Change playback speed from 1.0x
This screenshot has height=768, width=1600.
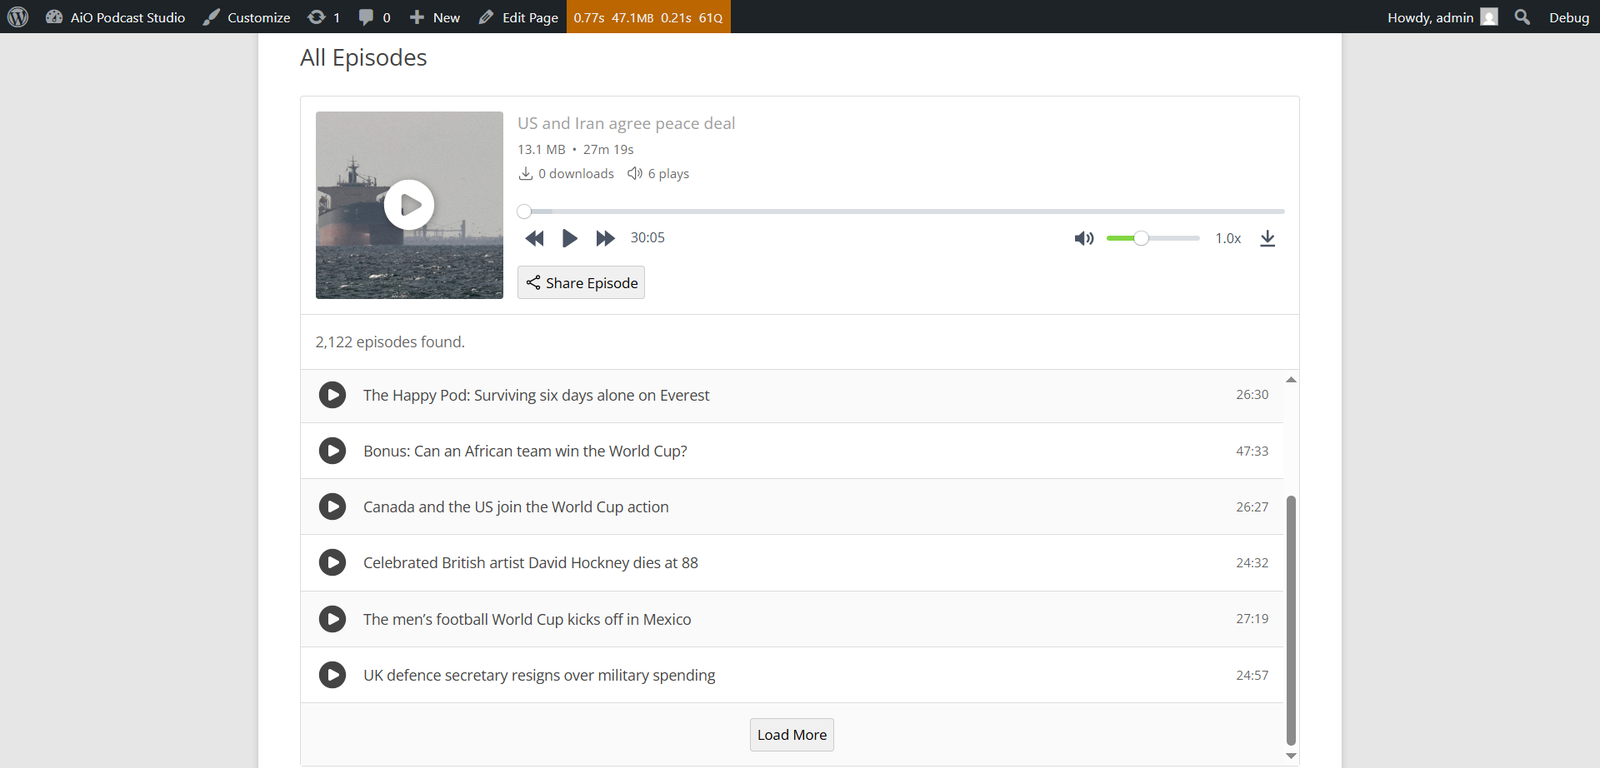point(1228,238)
